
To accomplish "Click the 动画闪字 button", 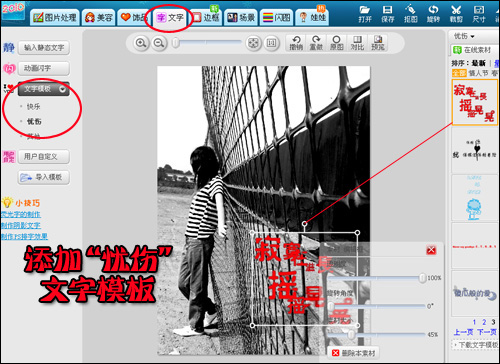I will 44,68.
